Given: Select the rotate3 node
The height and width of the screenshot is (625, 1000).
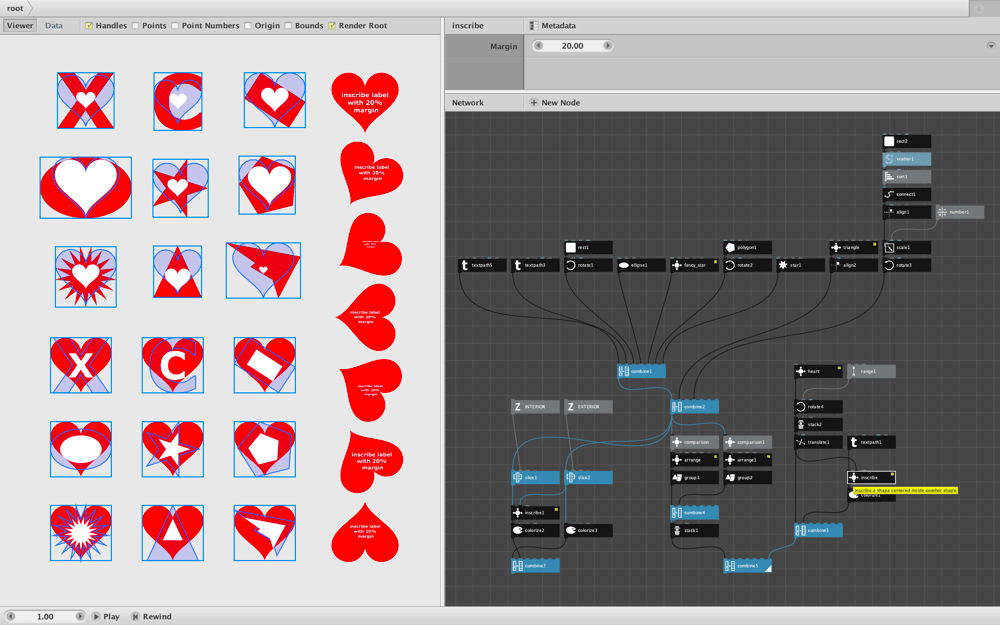Looking at the screenshot, I should point(906,265).
